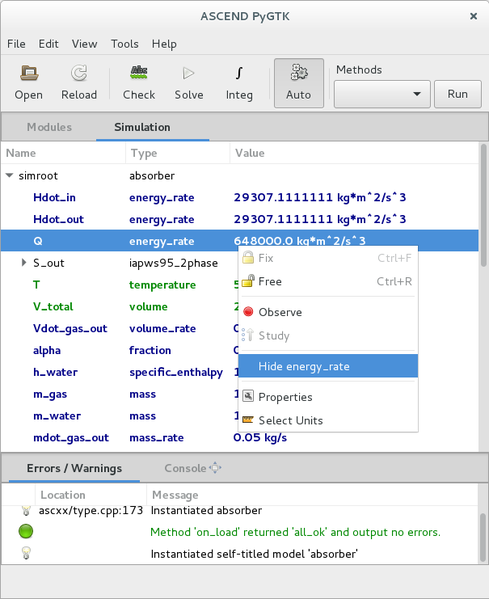489x599 pixels.
Task: Click the Open toolbar icon
Action: tap(29, 73)
